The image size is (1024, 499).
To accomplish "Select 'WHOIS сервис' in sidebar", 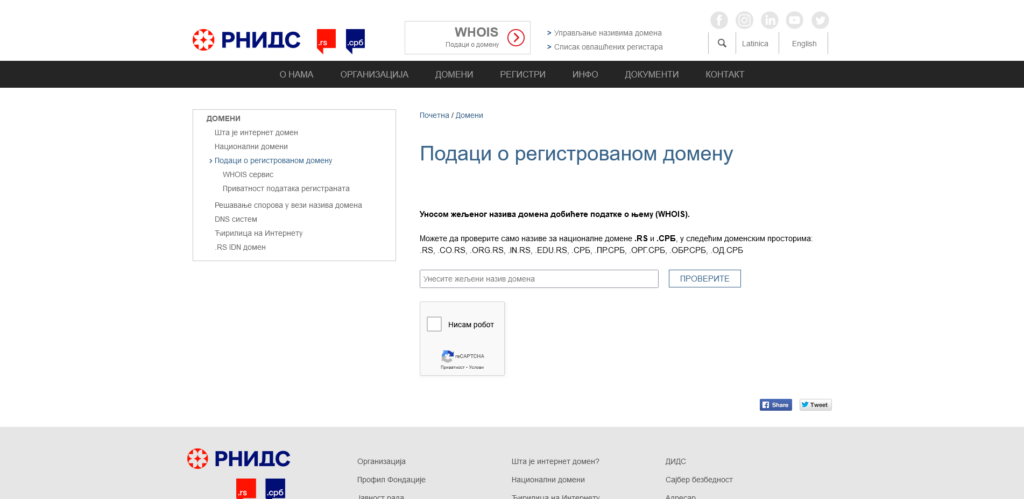I will (248, 174).
